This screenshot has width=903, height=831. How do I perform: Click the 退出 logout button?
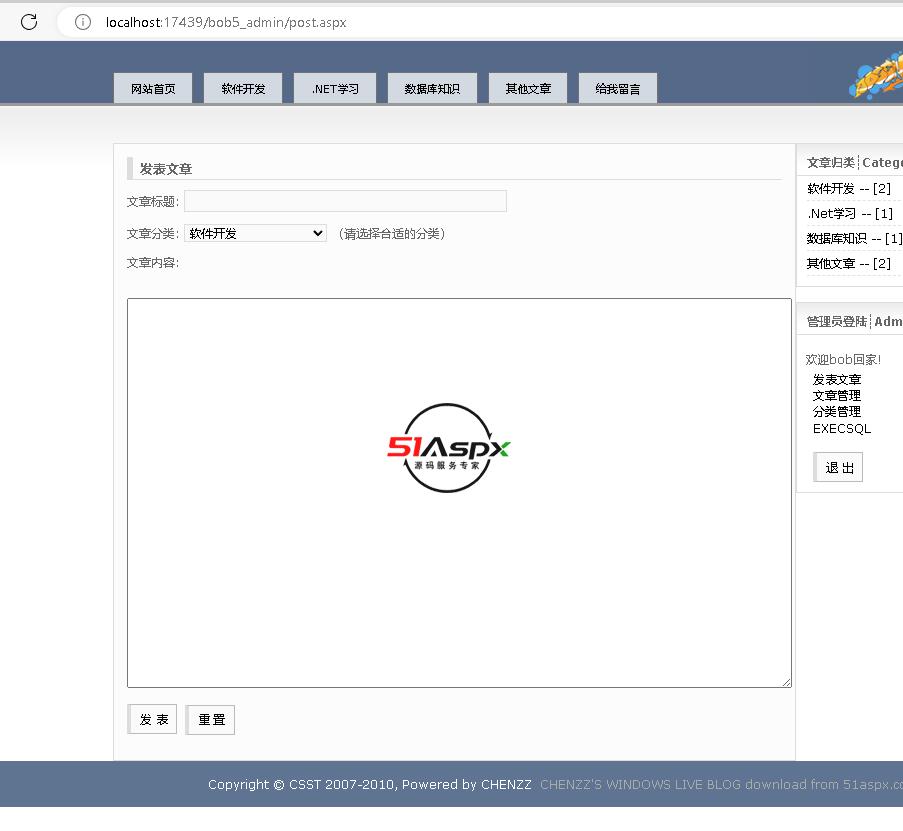[838, 467]
